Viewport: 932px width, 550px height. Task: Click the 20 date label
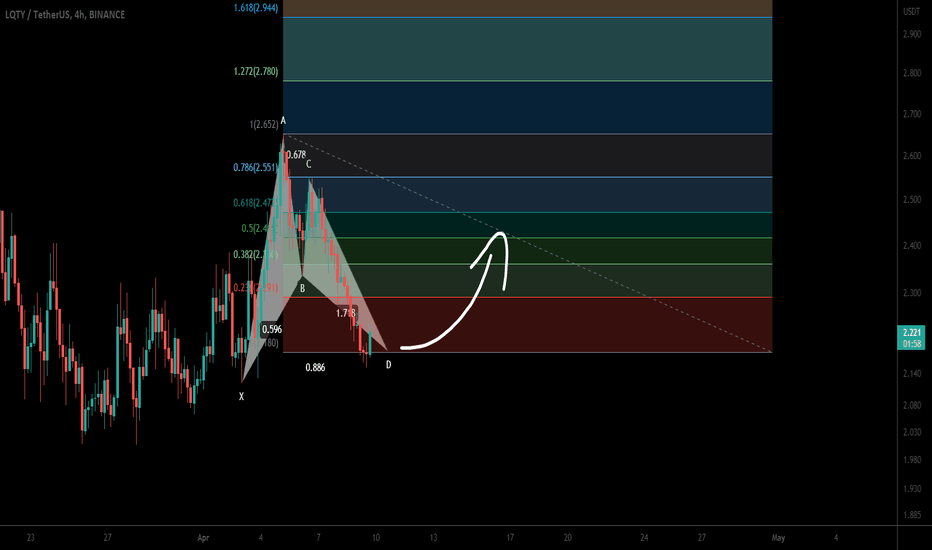pos(568,538)
